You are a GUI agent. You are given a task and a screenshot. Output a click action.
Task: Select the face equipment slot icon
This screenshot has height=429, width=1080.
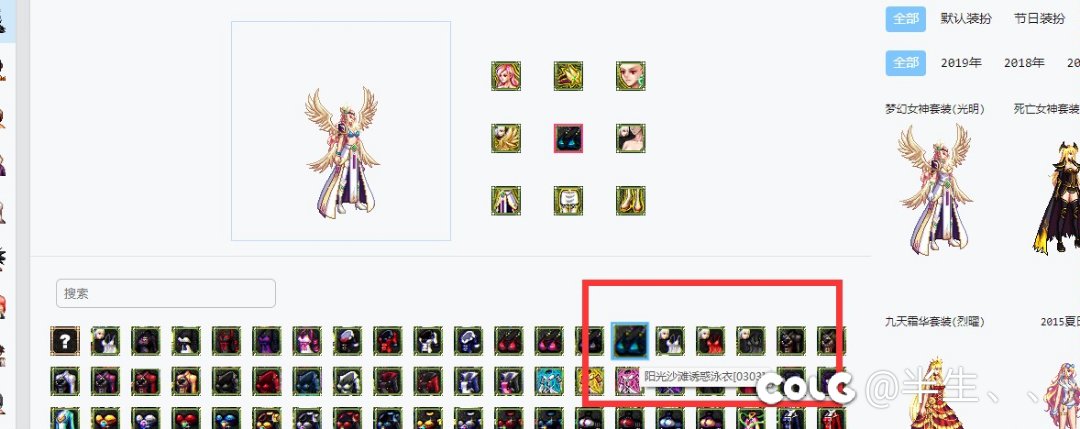pos(630,76)
